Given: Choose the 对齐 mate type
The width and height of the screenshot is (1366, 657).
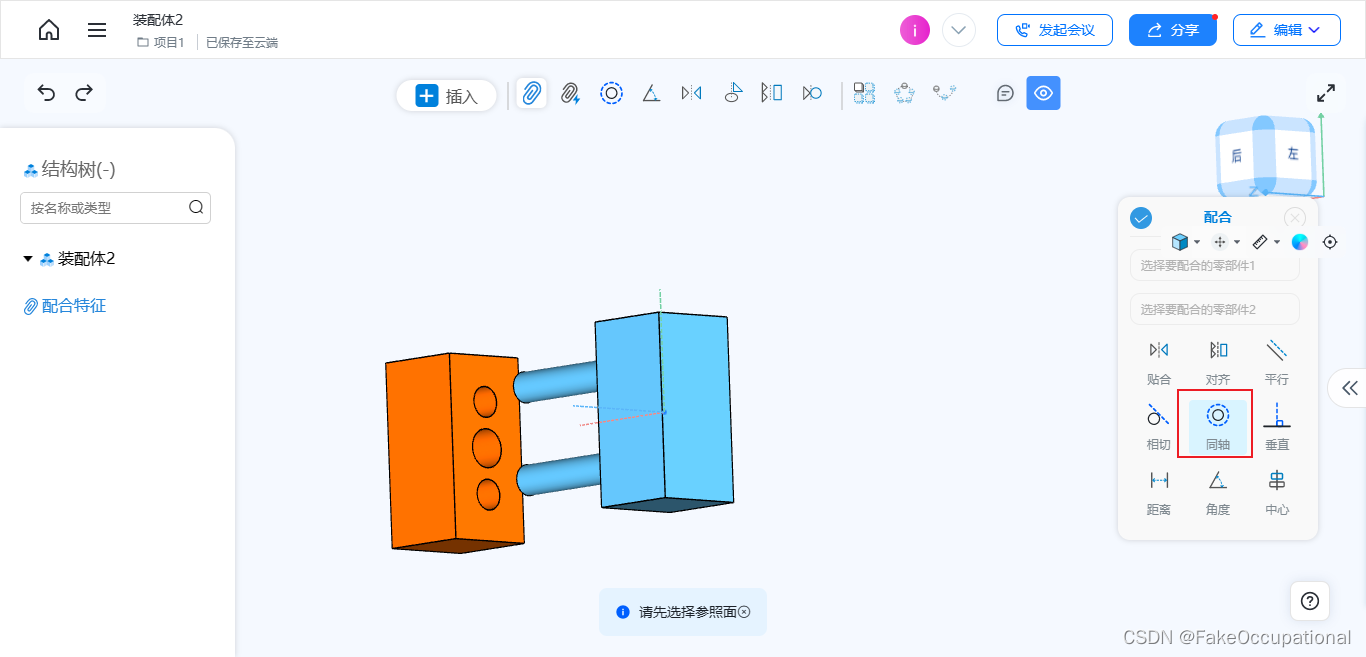Looking at the screenshot, I should tap(1218, 363).
